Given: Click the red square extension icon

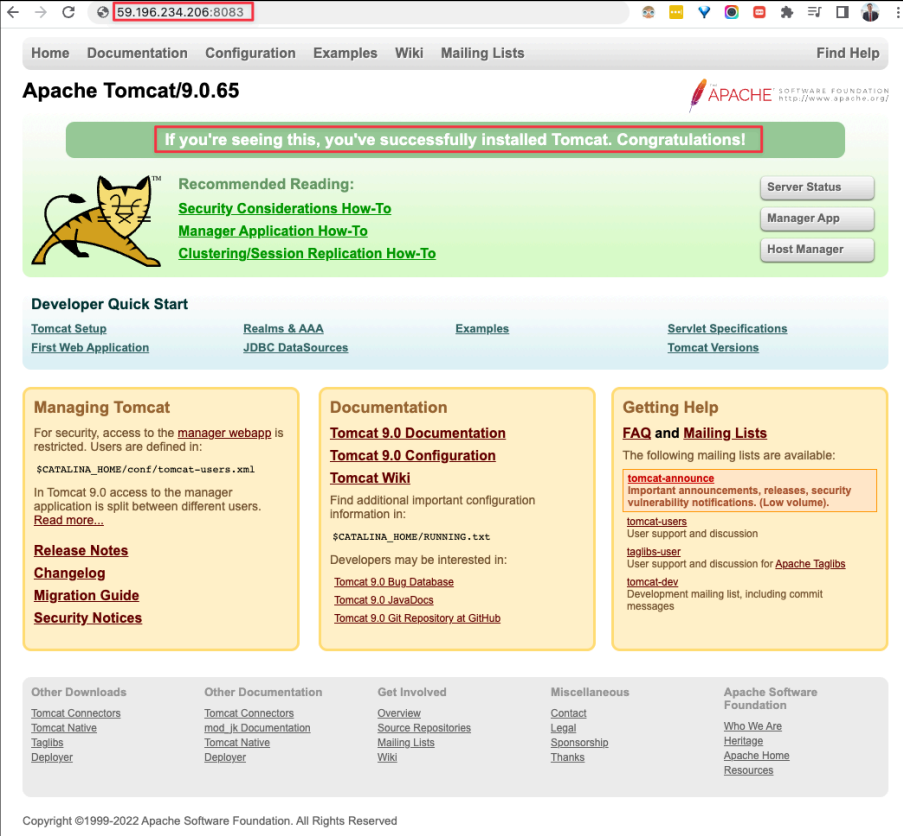Looking at the screenshot, I should (759, 12).
